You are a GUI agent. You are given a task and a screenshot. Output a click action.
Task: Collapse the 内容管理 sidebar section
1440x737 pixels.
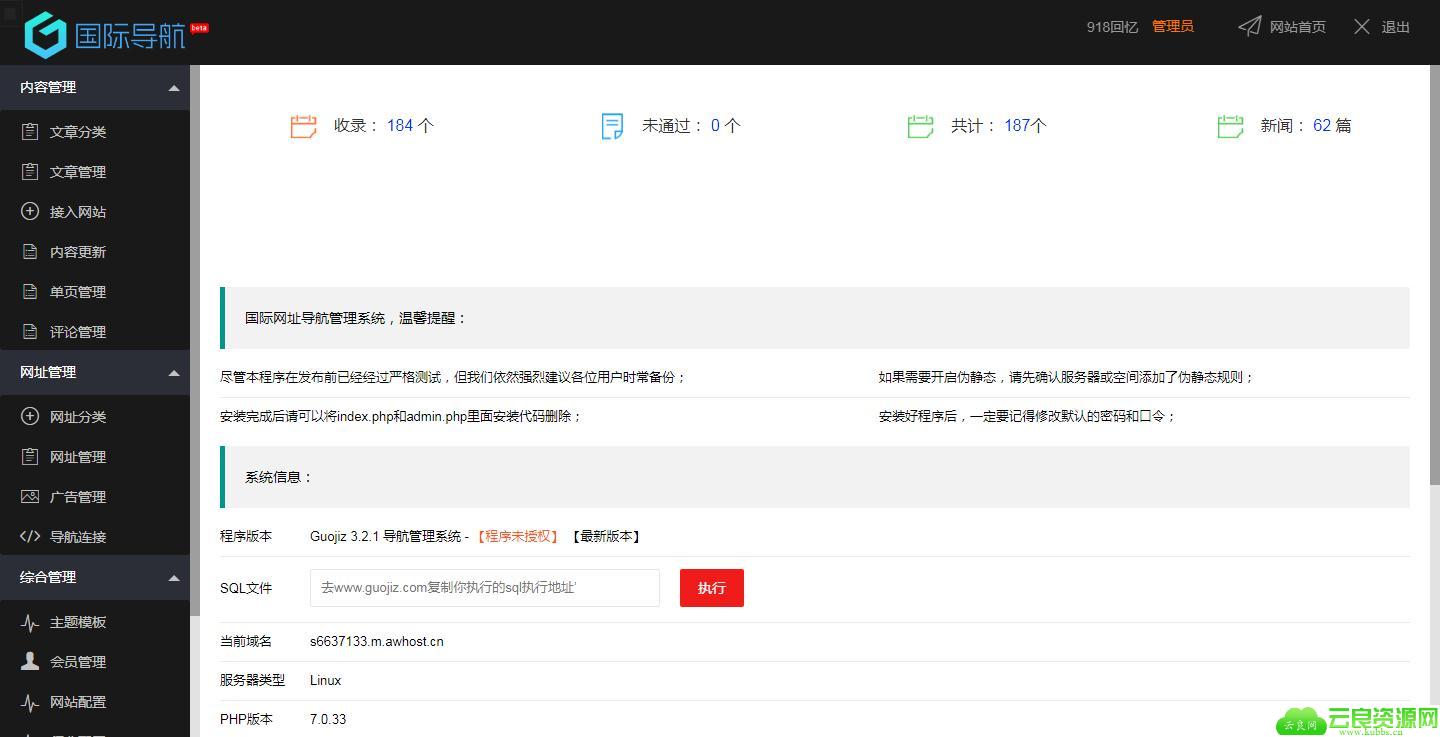[174, 88]
